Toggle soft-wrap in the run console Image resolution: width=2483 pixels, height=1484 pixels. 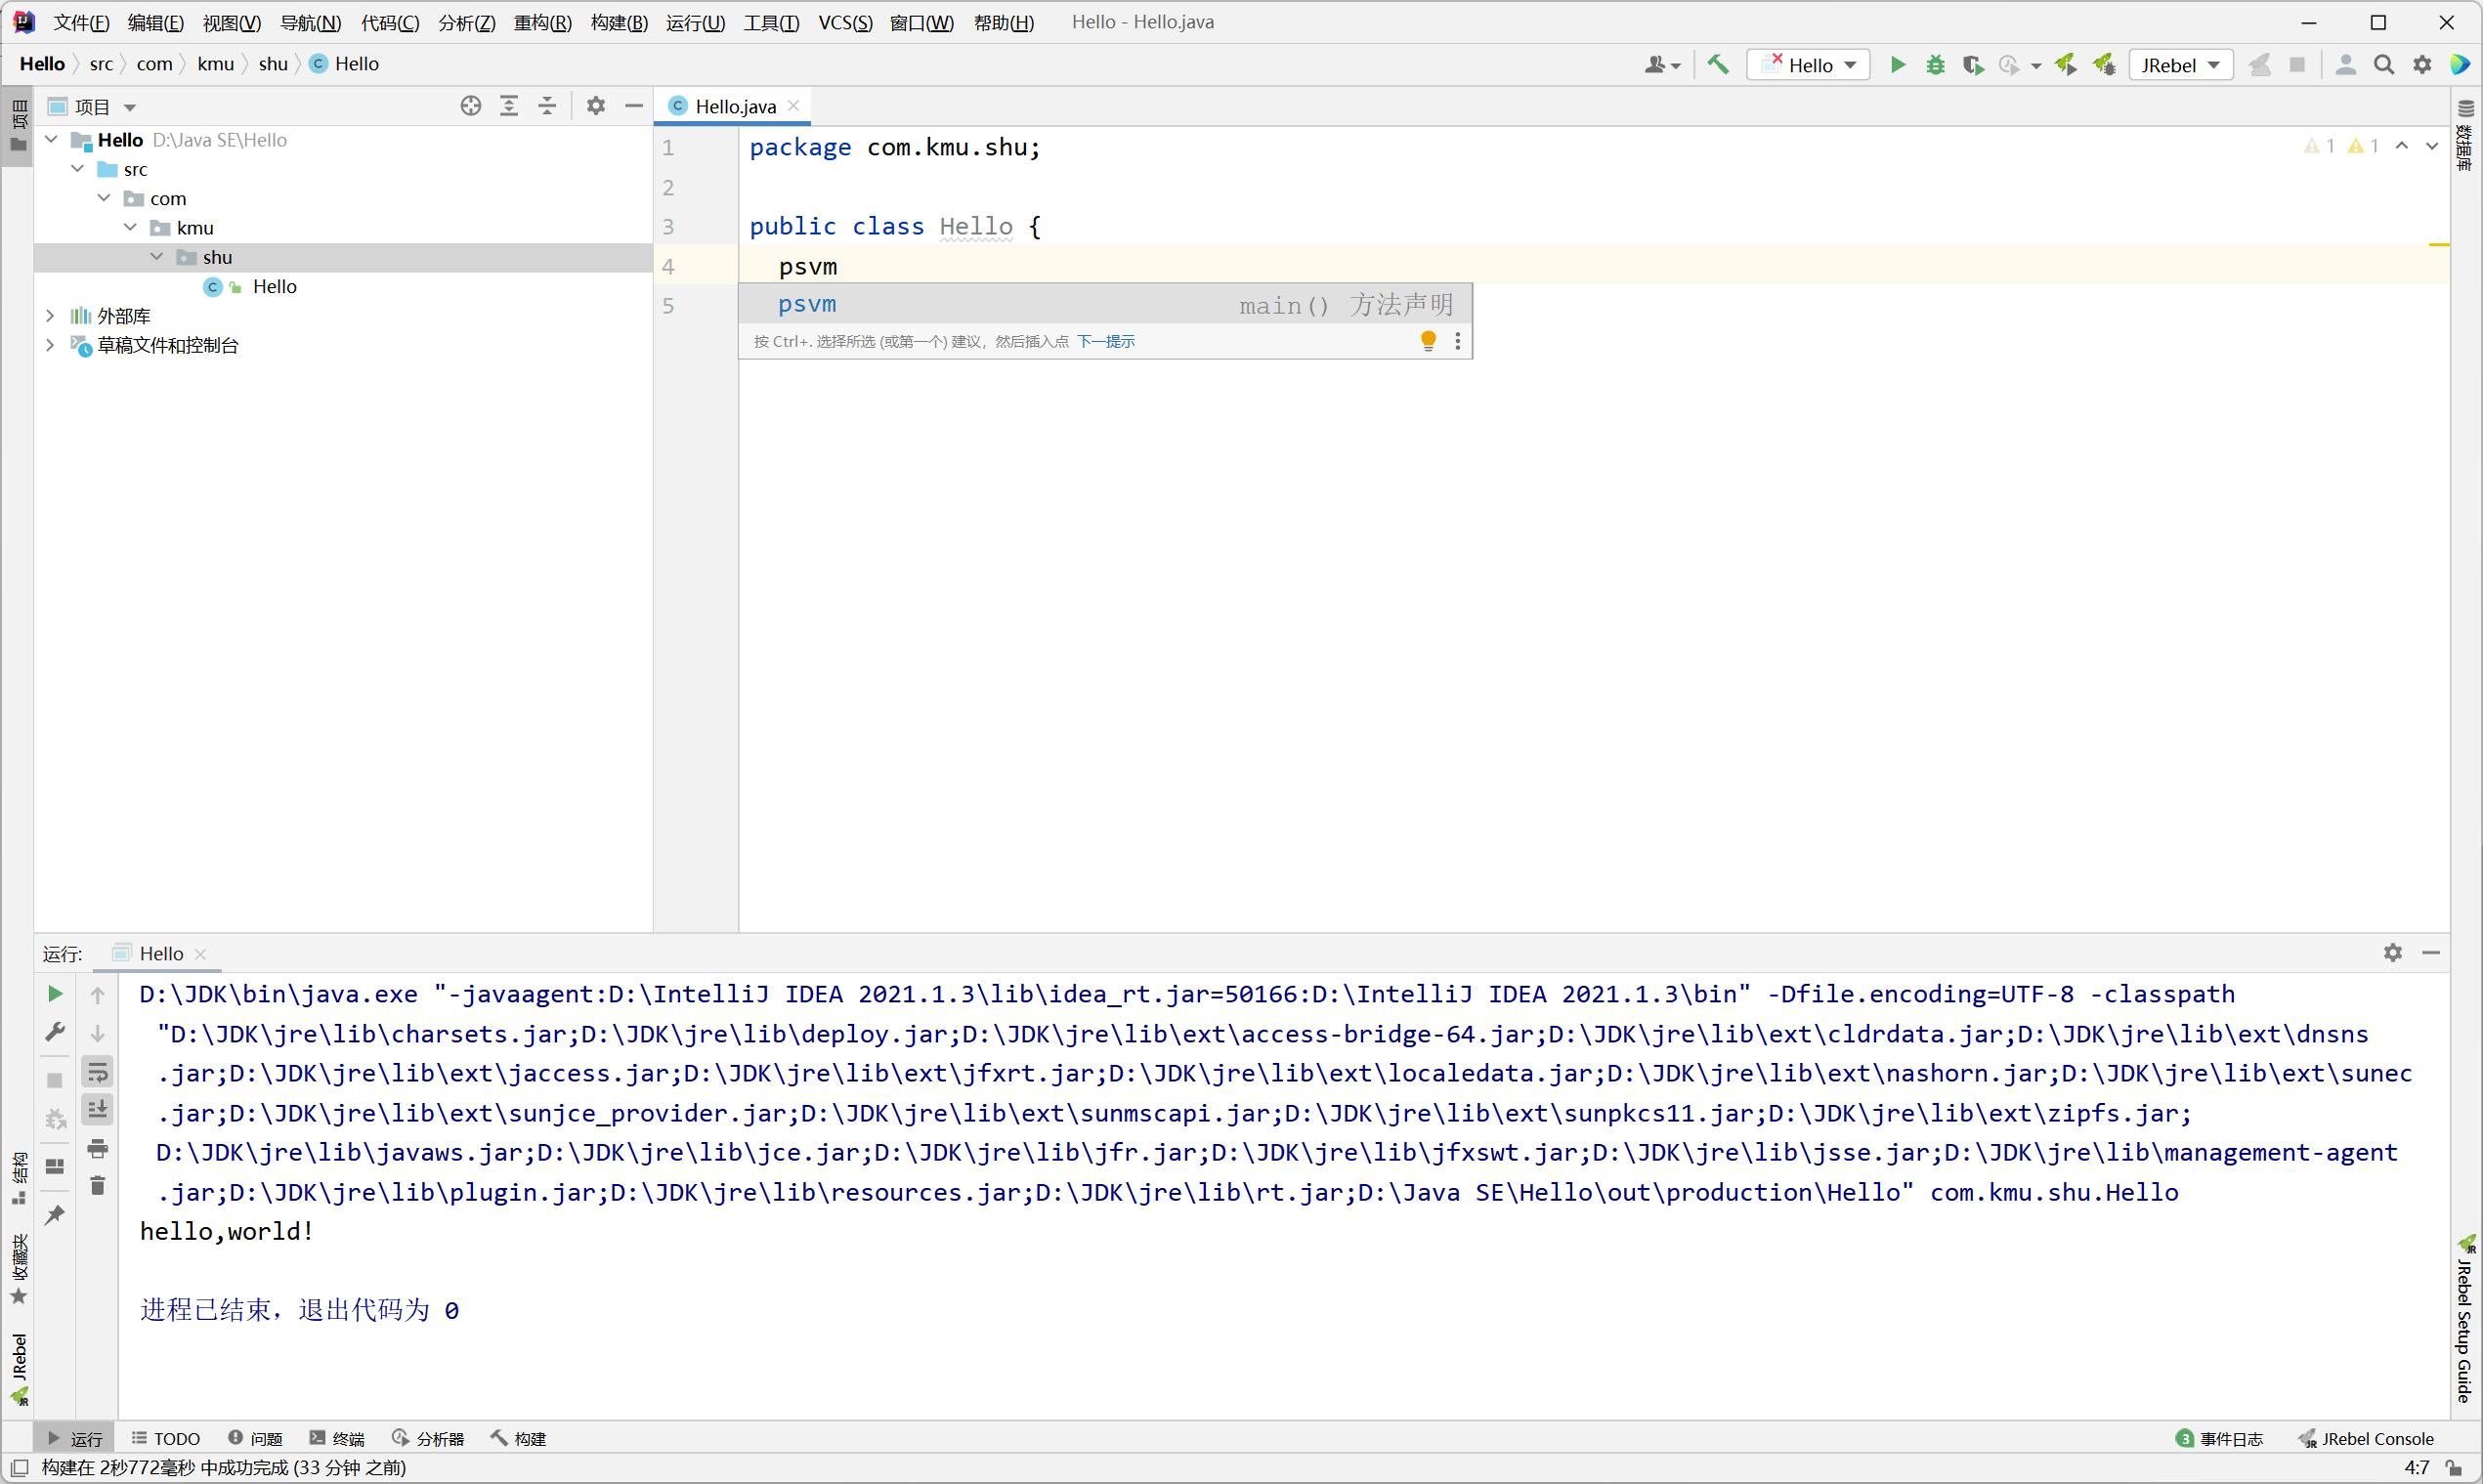click(x=98, y=1071)
